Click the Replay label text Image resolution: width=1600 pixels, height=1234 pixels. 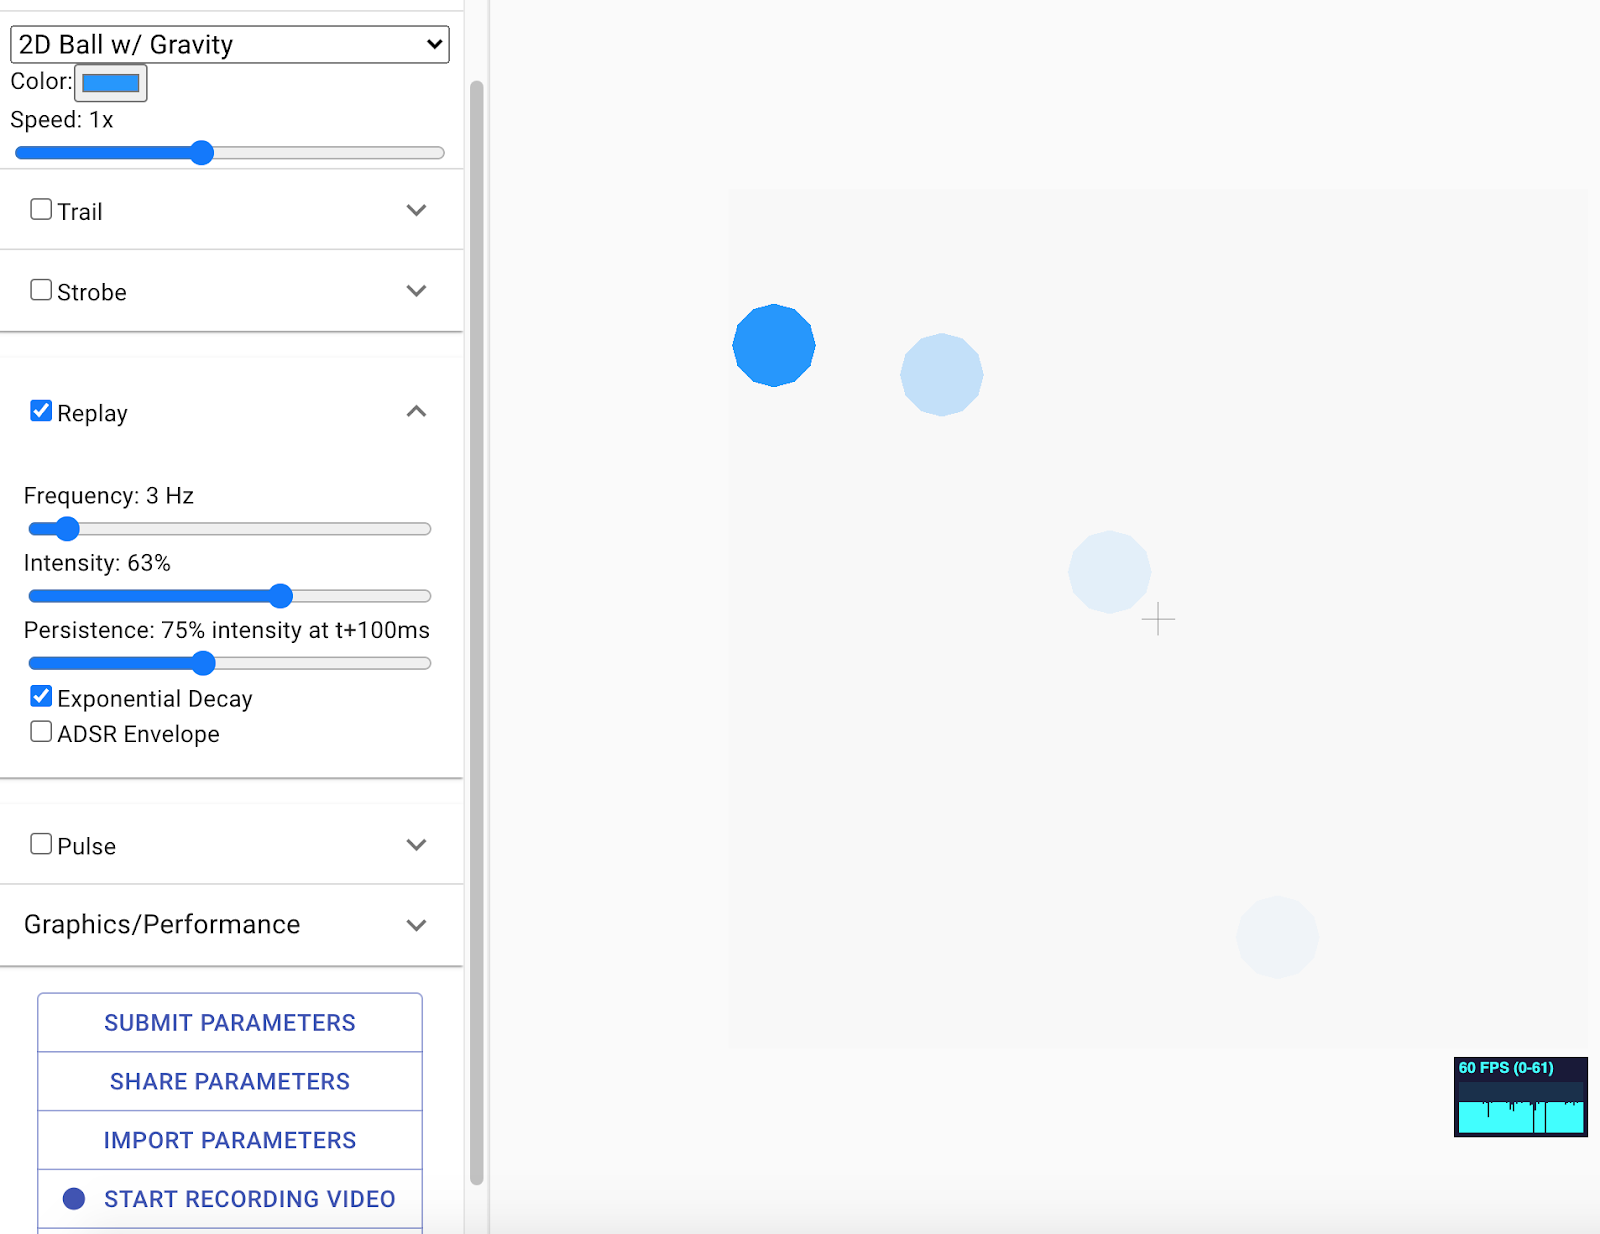(92, 413)
